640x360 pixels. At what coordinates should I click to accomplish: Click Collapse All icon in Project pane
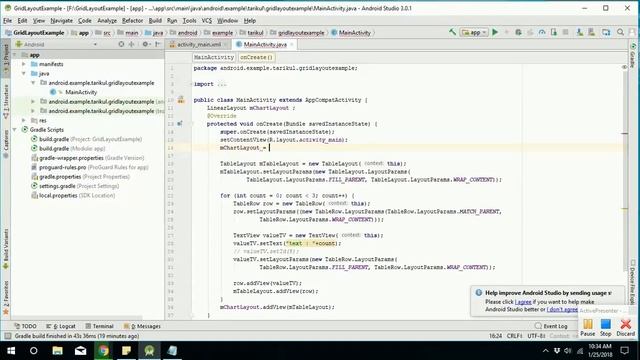(x=131, y=44)
